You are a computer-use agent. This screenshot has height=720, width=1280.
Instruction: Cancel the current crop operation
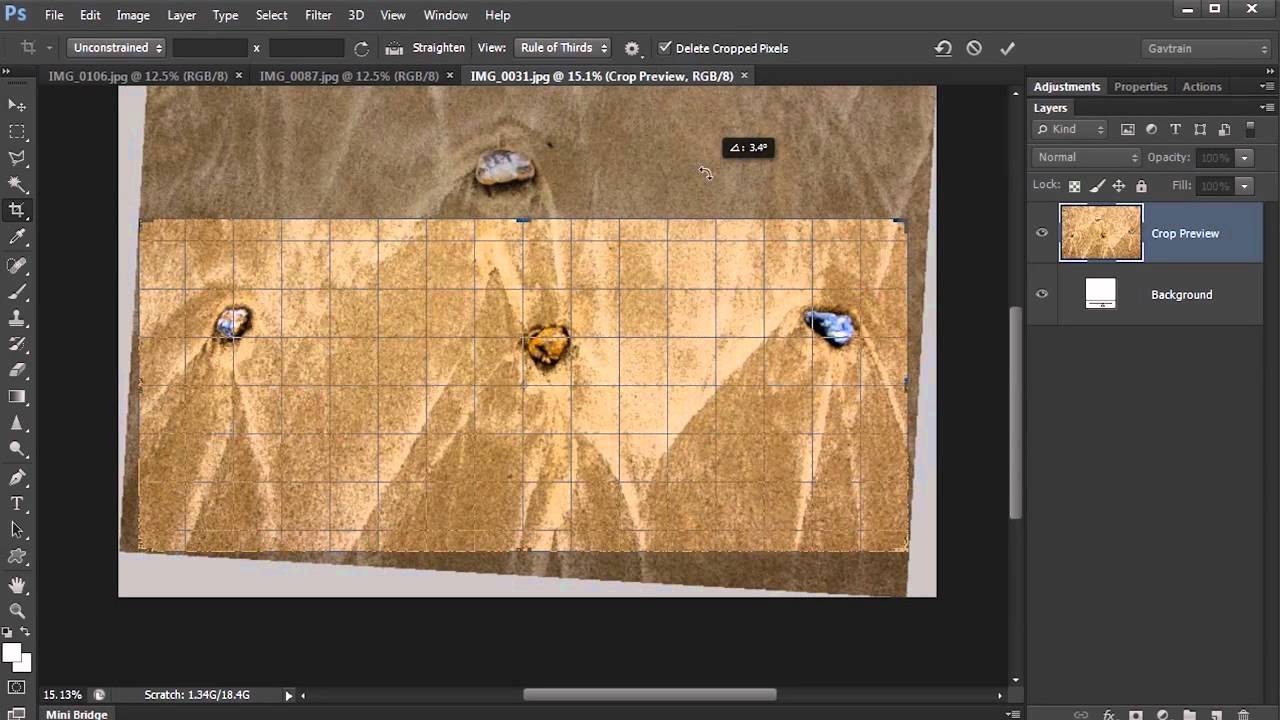coord(974,48)
